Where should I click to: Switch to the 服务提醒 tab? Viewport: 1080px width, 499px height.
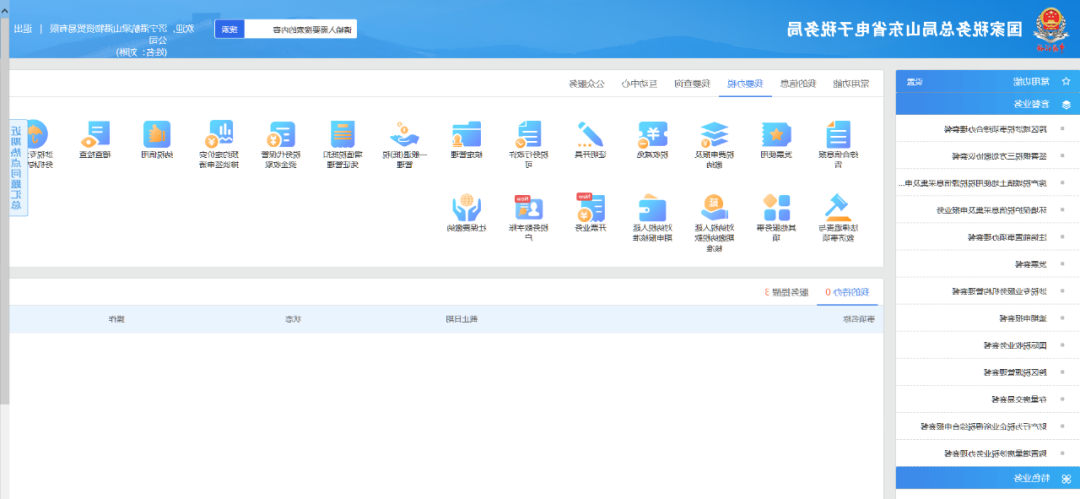787,292
